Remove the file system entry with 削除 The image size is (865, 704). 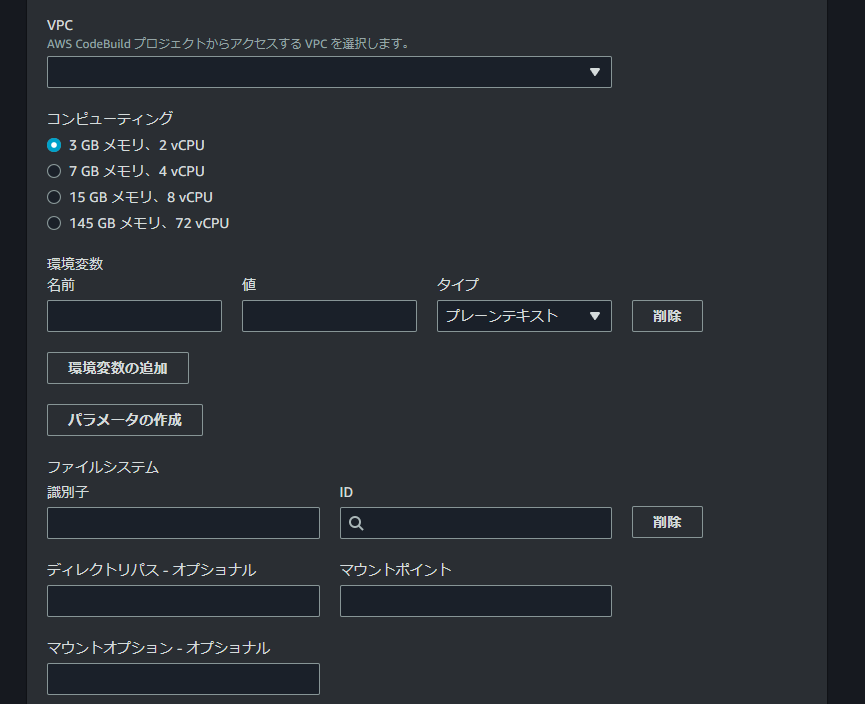pyautogui.click(x=667, y=522)
